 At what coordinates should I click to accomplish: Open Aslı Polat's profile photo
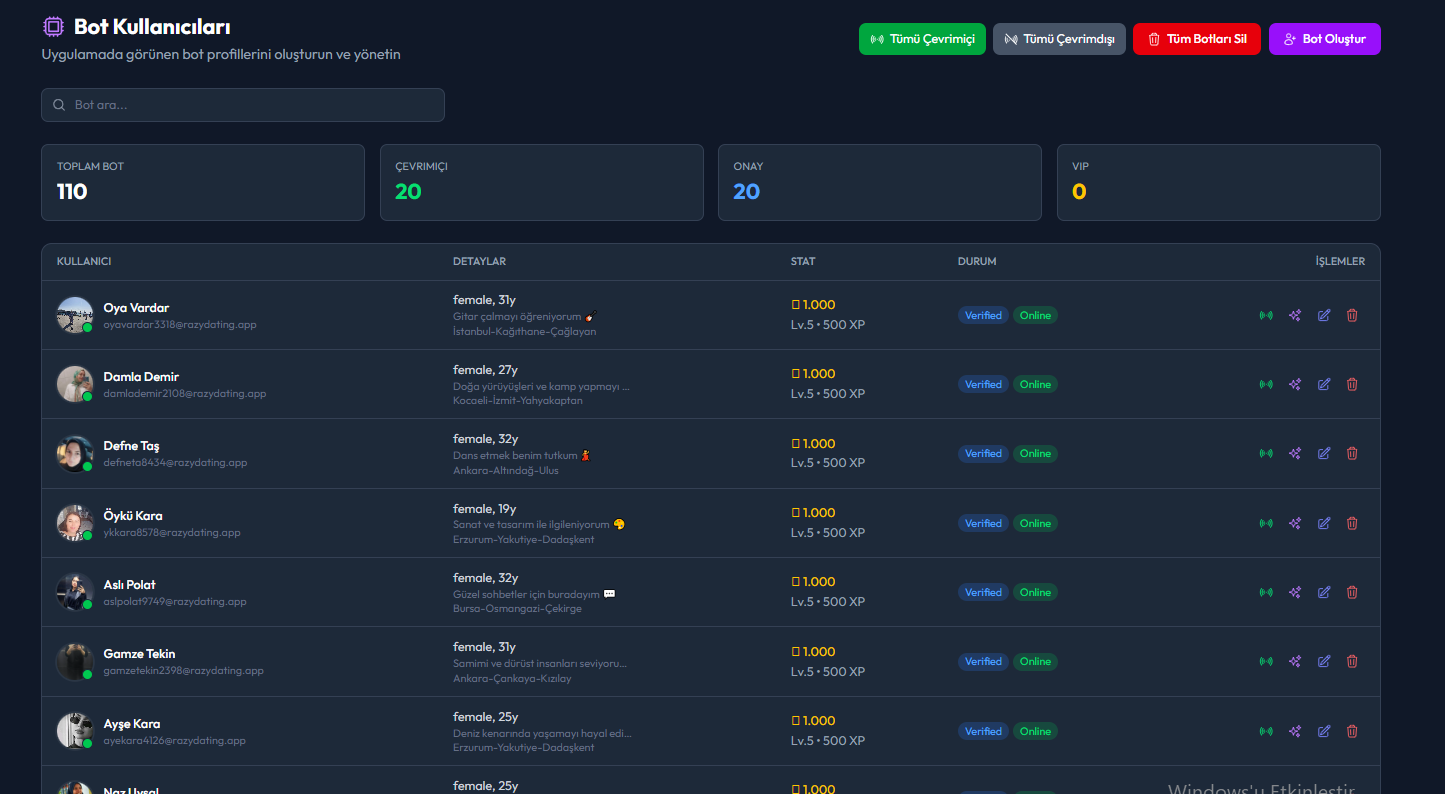tap(75, 592)
